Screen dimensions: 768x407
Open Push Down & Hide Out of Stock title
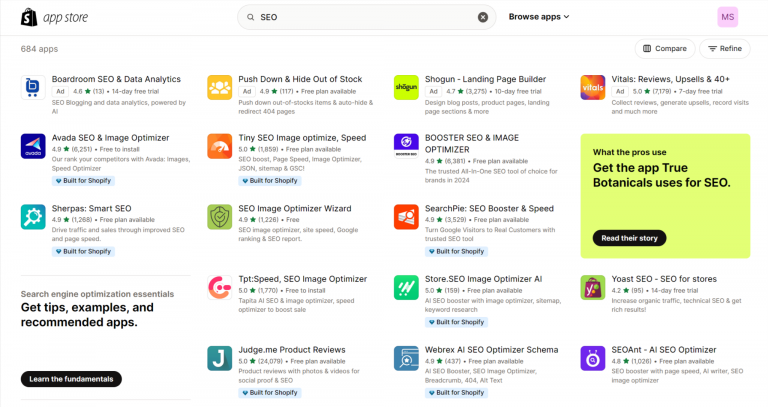300,79
